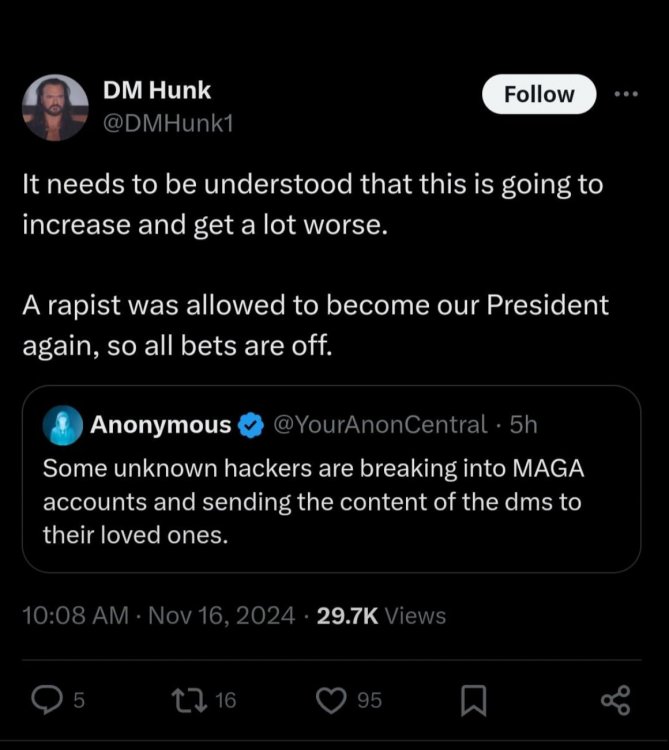Share the post via share icon

point(616,700)
